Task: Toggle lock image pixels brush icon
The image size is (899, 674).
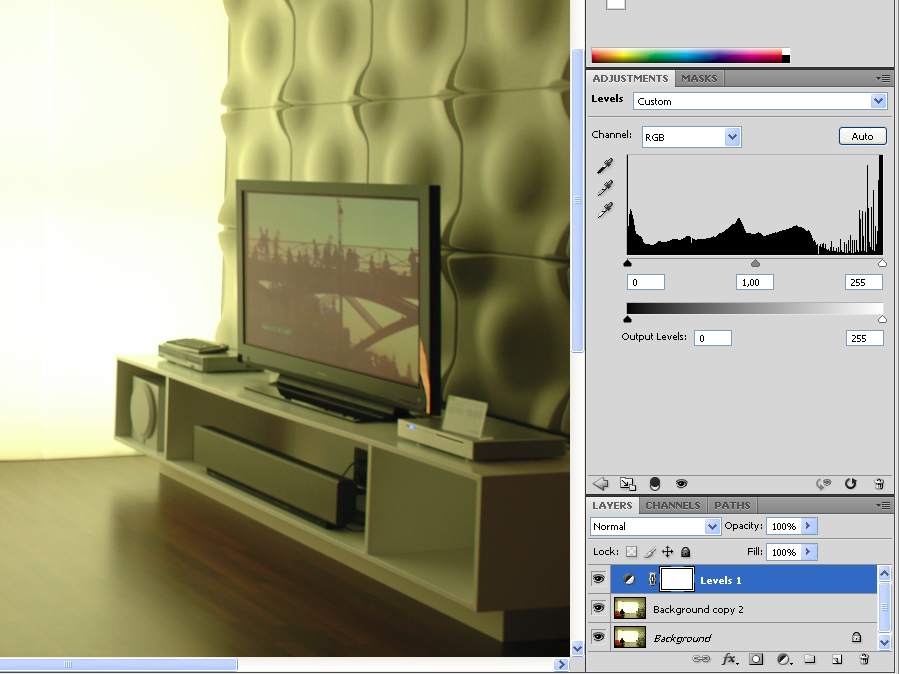Action: tap(650, 552)
